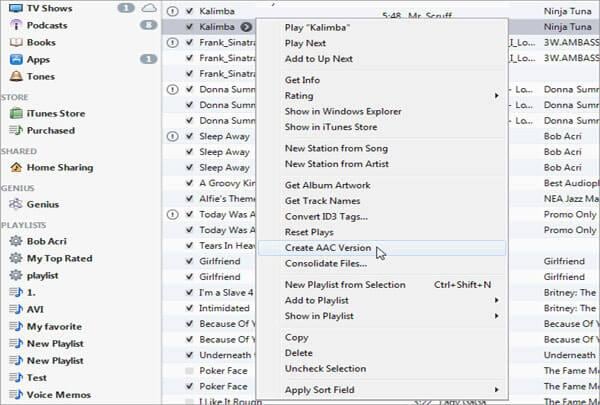This screenshot has width=600, height=405.
Task: Open Home Sharing house icon
Action: click(x=16, y=167)
